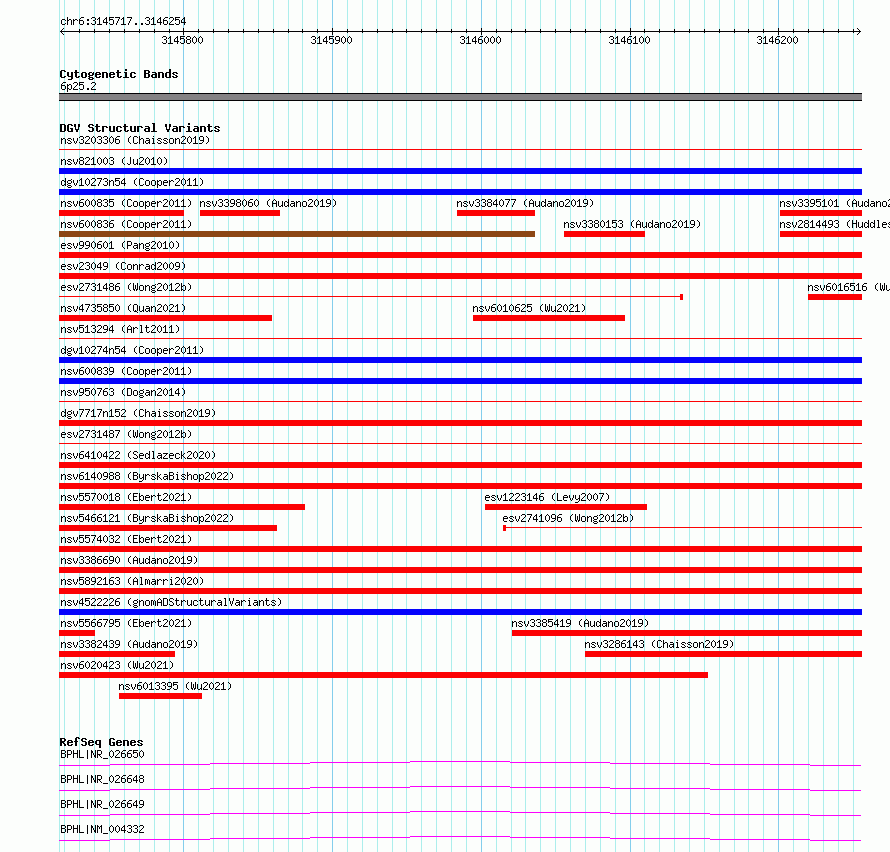This screenshot has width=890, height=852.
Task: Click dgv10274n54 (Cooper2011) label
Action: point(132,350)
